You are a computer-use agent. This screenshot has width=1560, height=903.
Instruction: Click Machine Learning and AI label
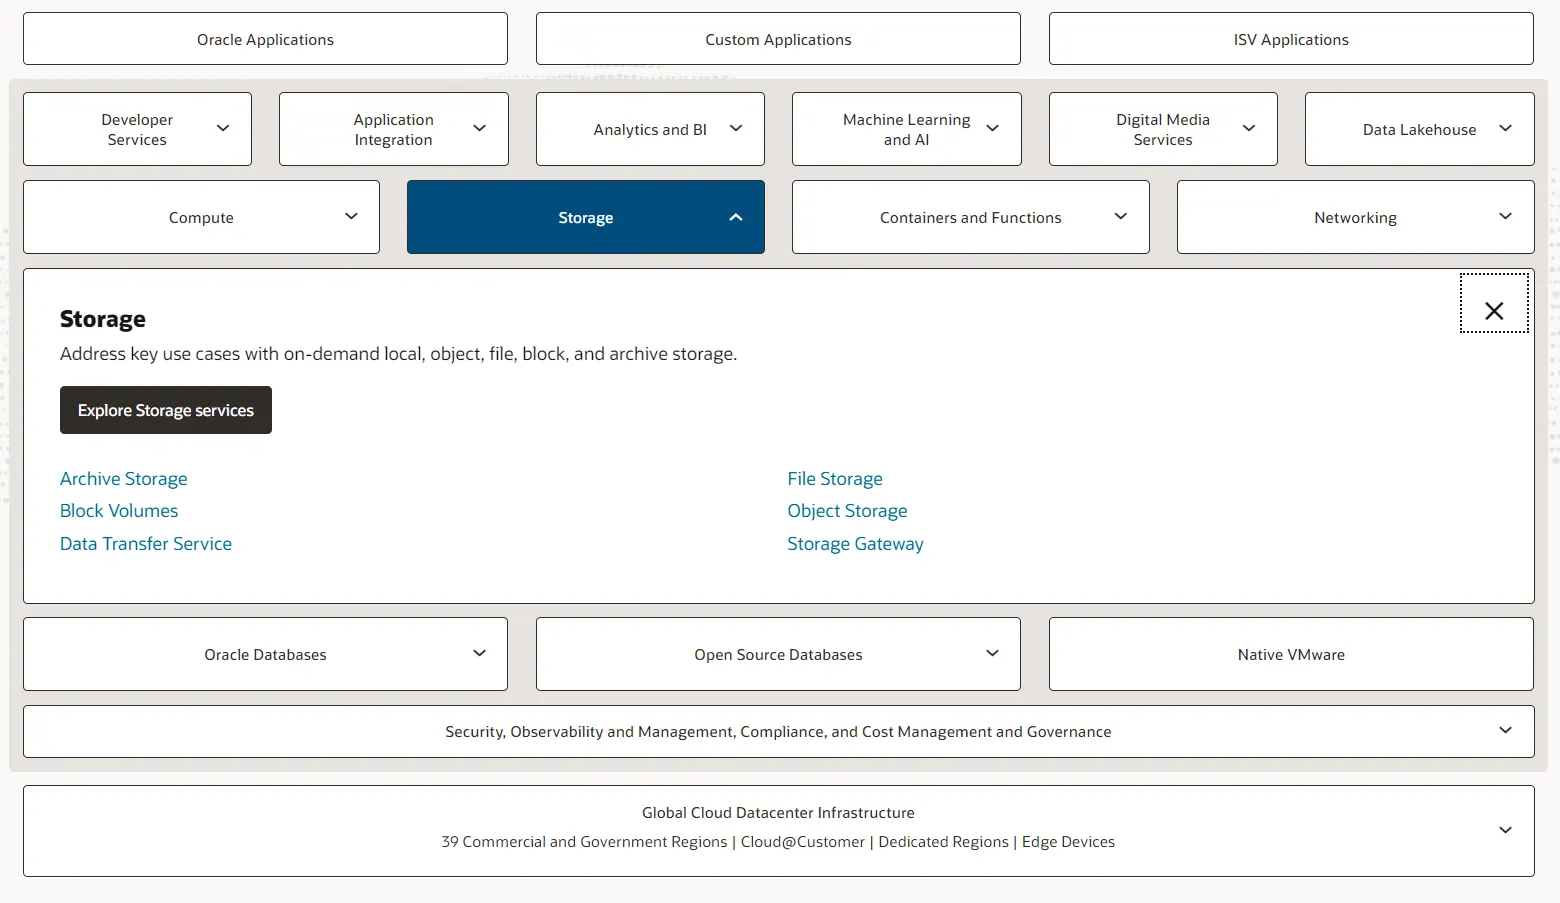tap(906, 129)
